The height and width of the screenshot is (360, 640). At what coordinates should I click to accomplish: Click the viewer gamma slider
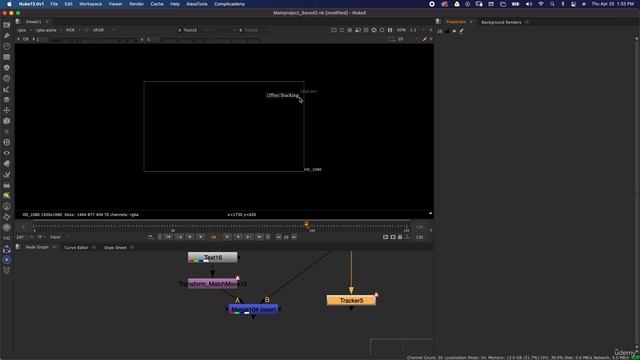coord(210,40)
